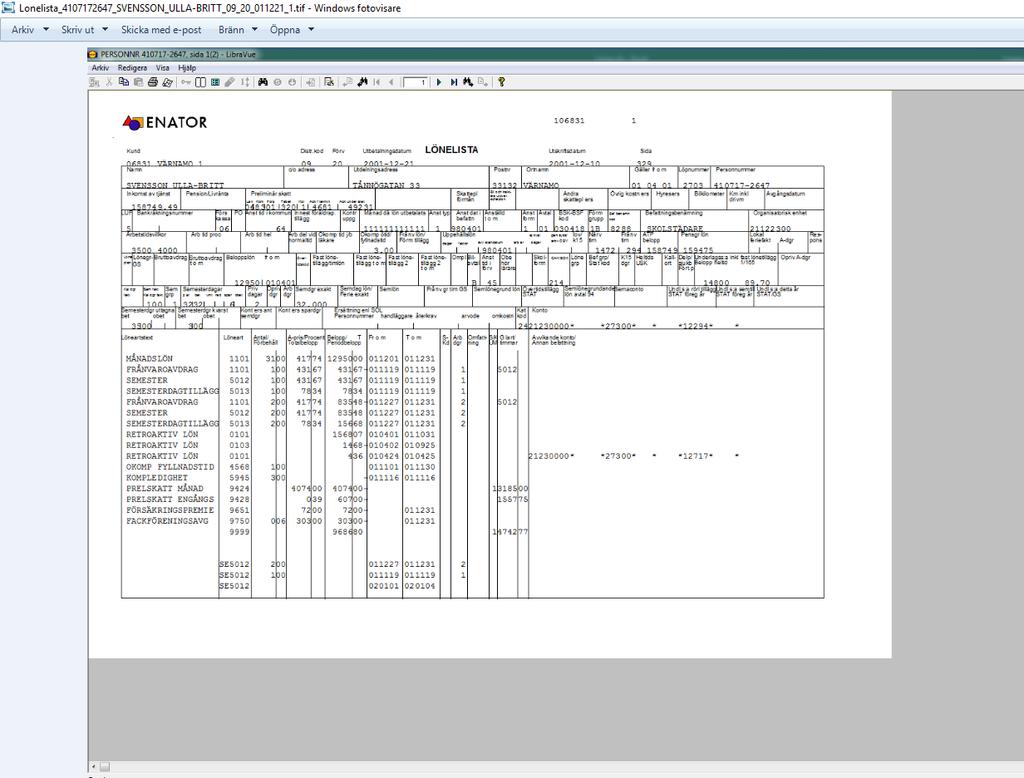Click the green table layout icon
Screen dimensions: 1024x778
click(x=215, y=82)
